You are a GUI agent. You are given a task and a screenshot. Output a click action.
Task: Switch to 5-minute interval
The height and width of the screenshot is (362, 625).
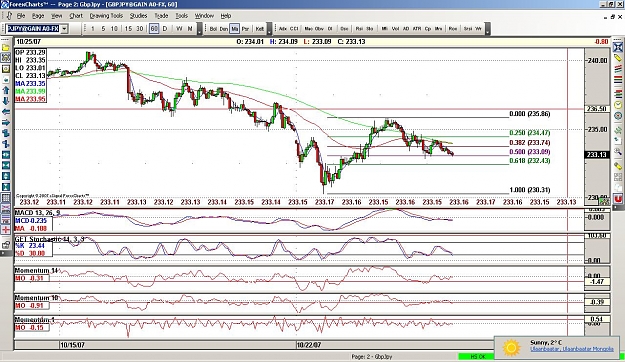click(103, 29)
